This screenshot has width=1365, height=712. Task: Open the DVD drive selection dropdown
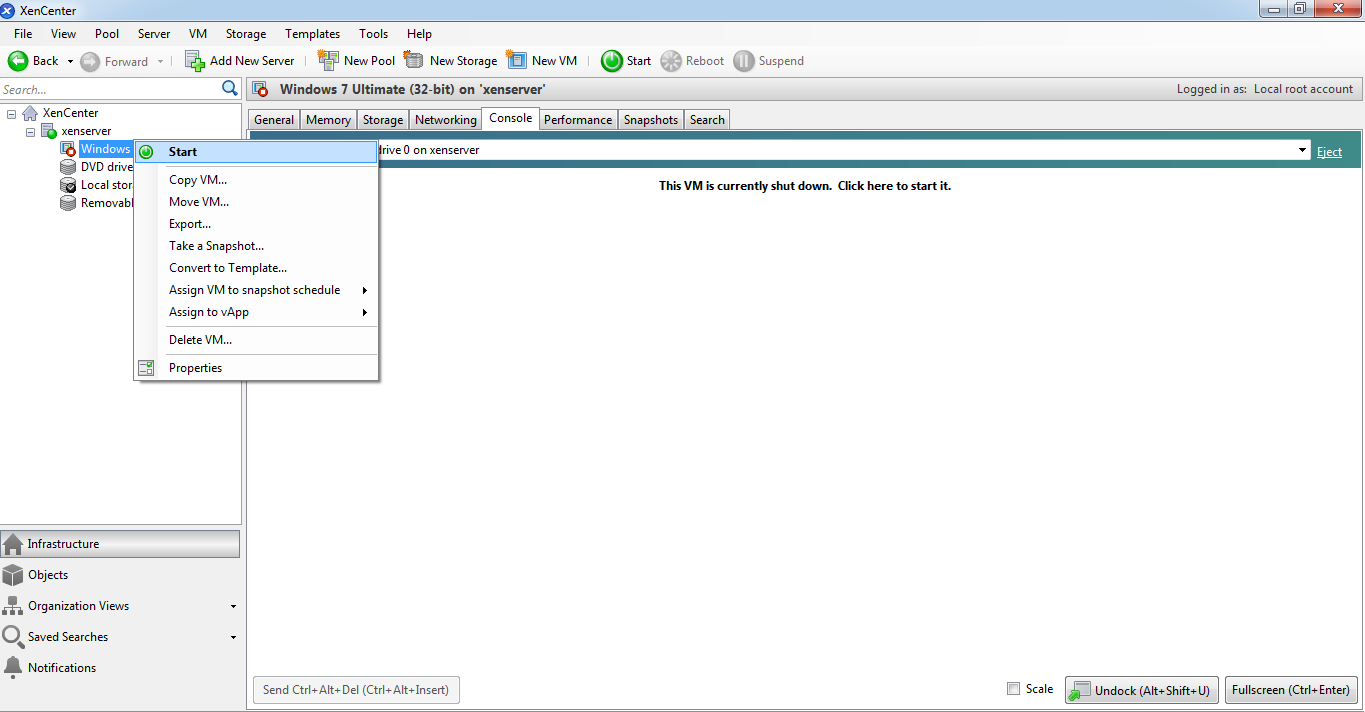click(1303, 150)
